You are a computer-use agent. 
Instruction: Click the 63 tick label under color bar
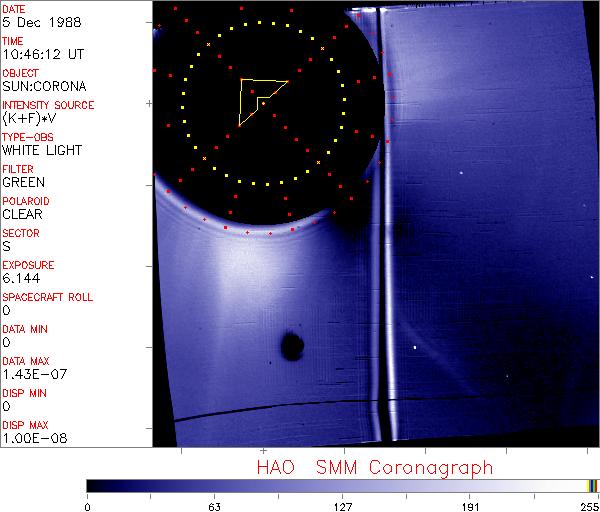point(214,505)
